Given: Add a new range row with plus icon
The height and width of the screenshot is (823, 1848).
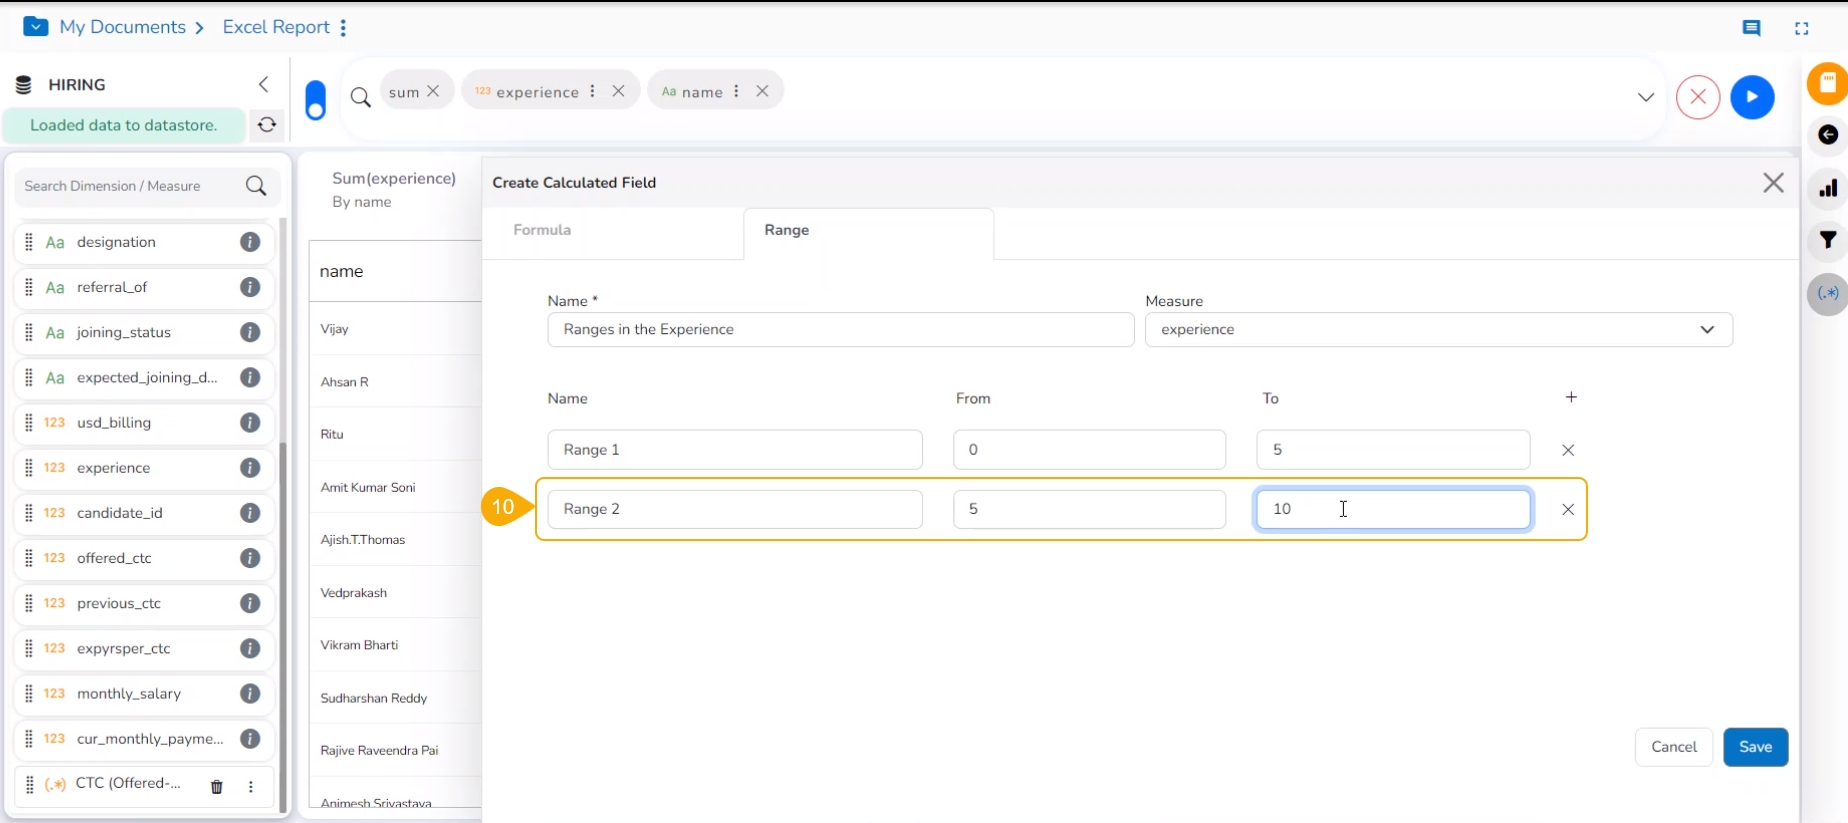Looking at the screenshot, I should [x=1571, y=397].
